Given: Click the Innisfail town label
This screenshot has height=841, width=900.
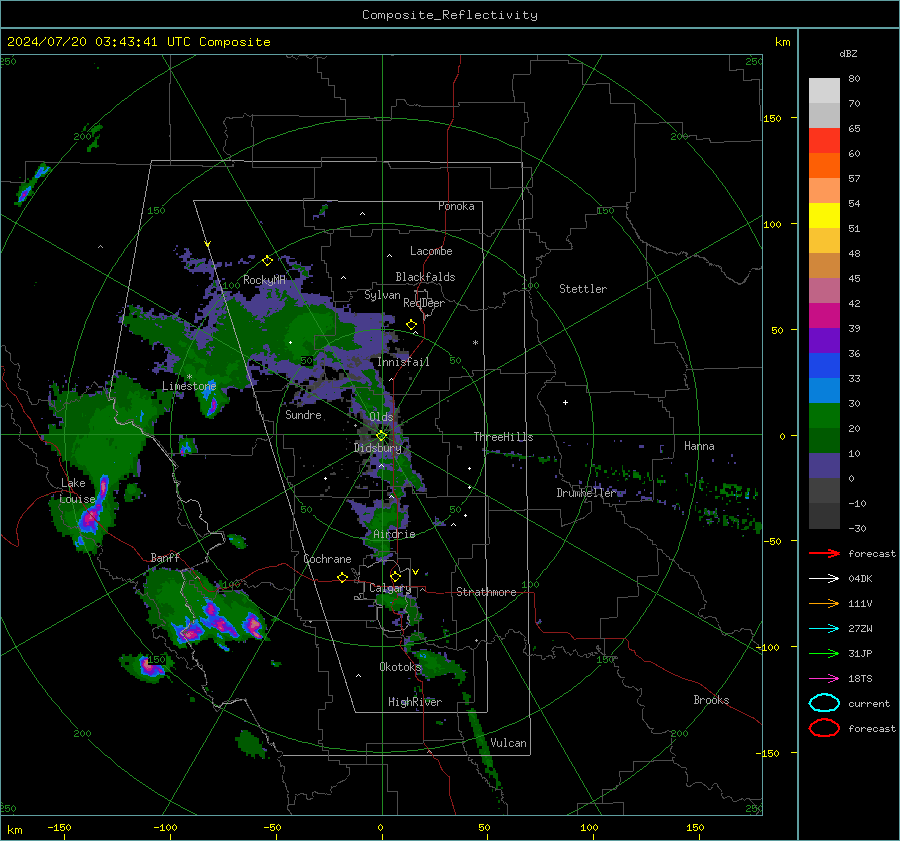Looking at the screenshot, I should 403,362.
